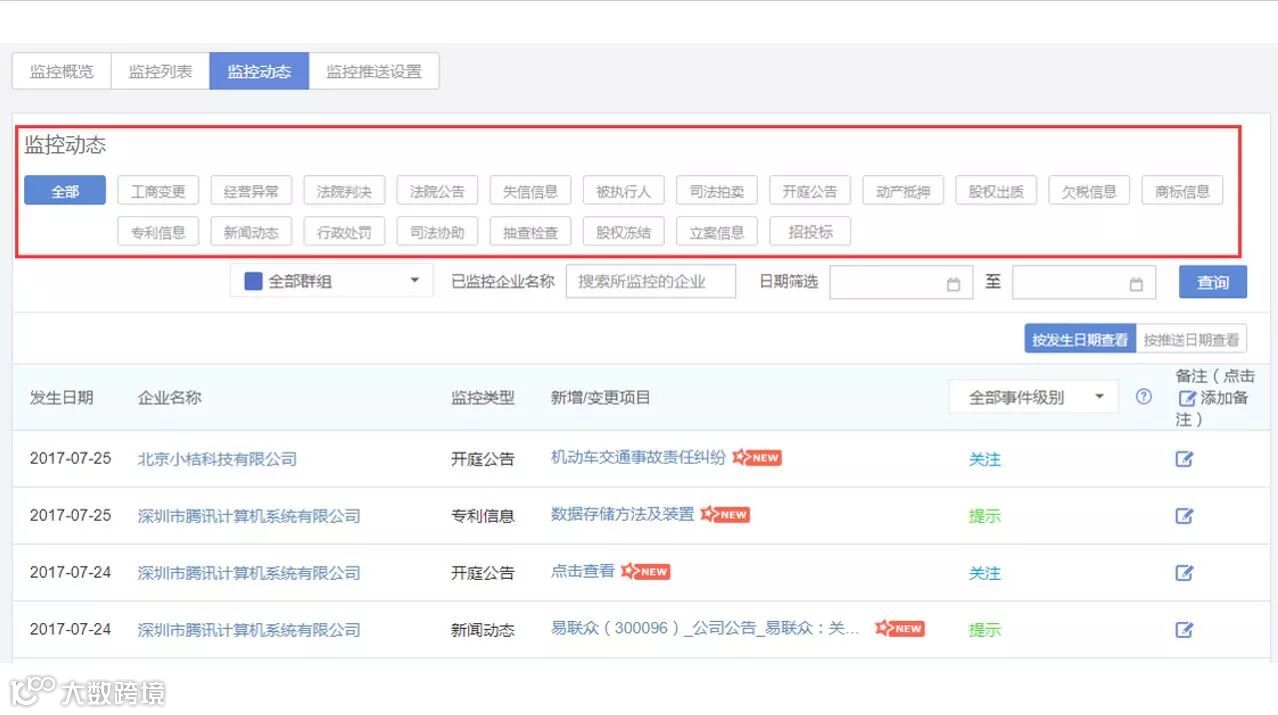The image size is (1278, 715).
Task: Expand the 全部事件级别 dropdown
Action: (1034, 397)
